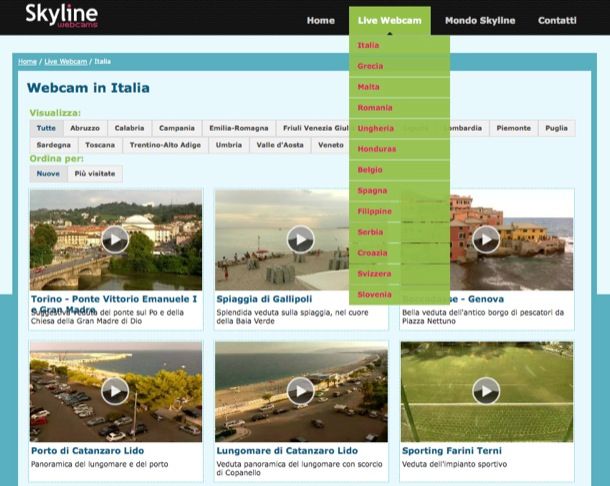The height and width of the screenshot is (486, 610).
Task: Select Italia from the Live Webcam dropdown
Action: pyautogui.click(x=400, y=46)
